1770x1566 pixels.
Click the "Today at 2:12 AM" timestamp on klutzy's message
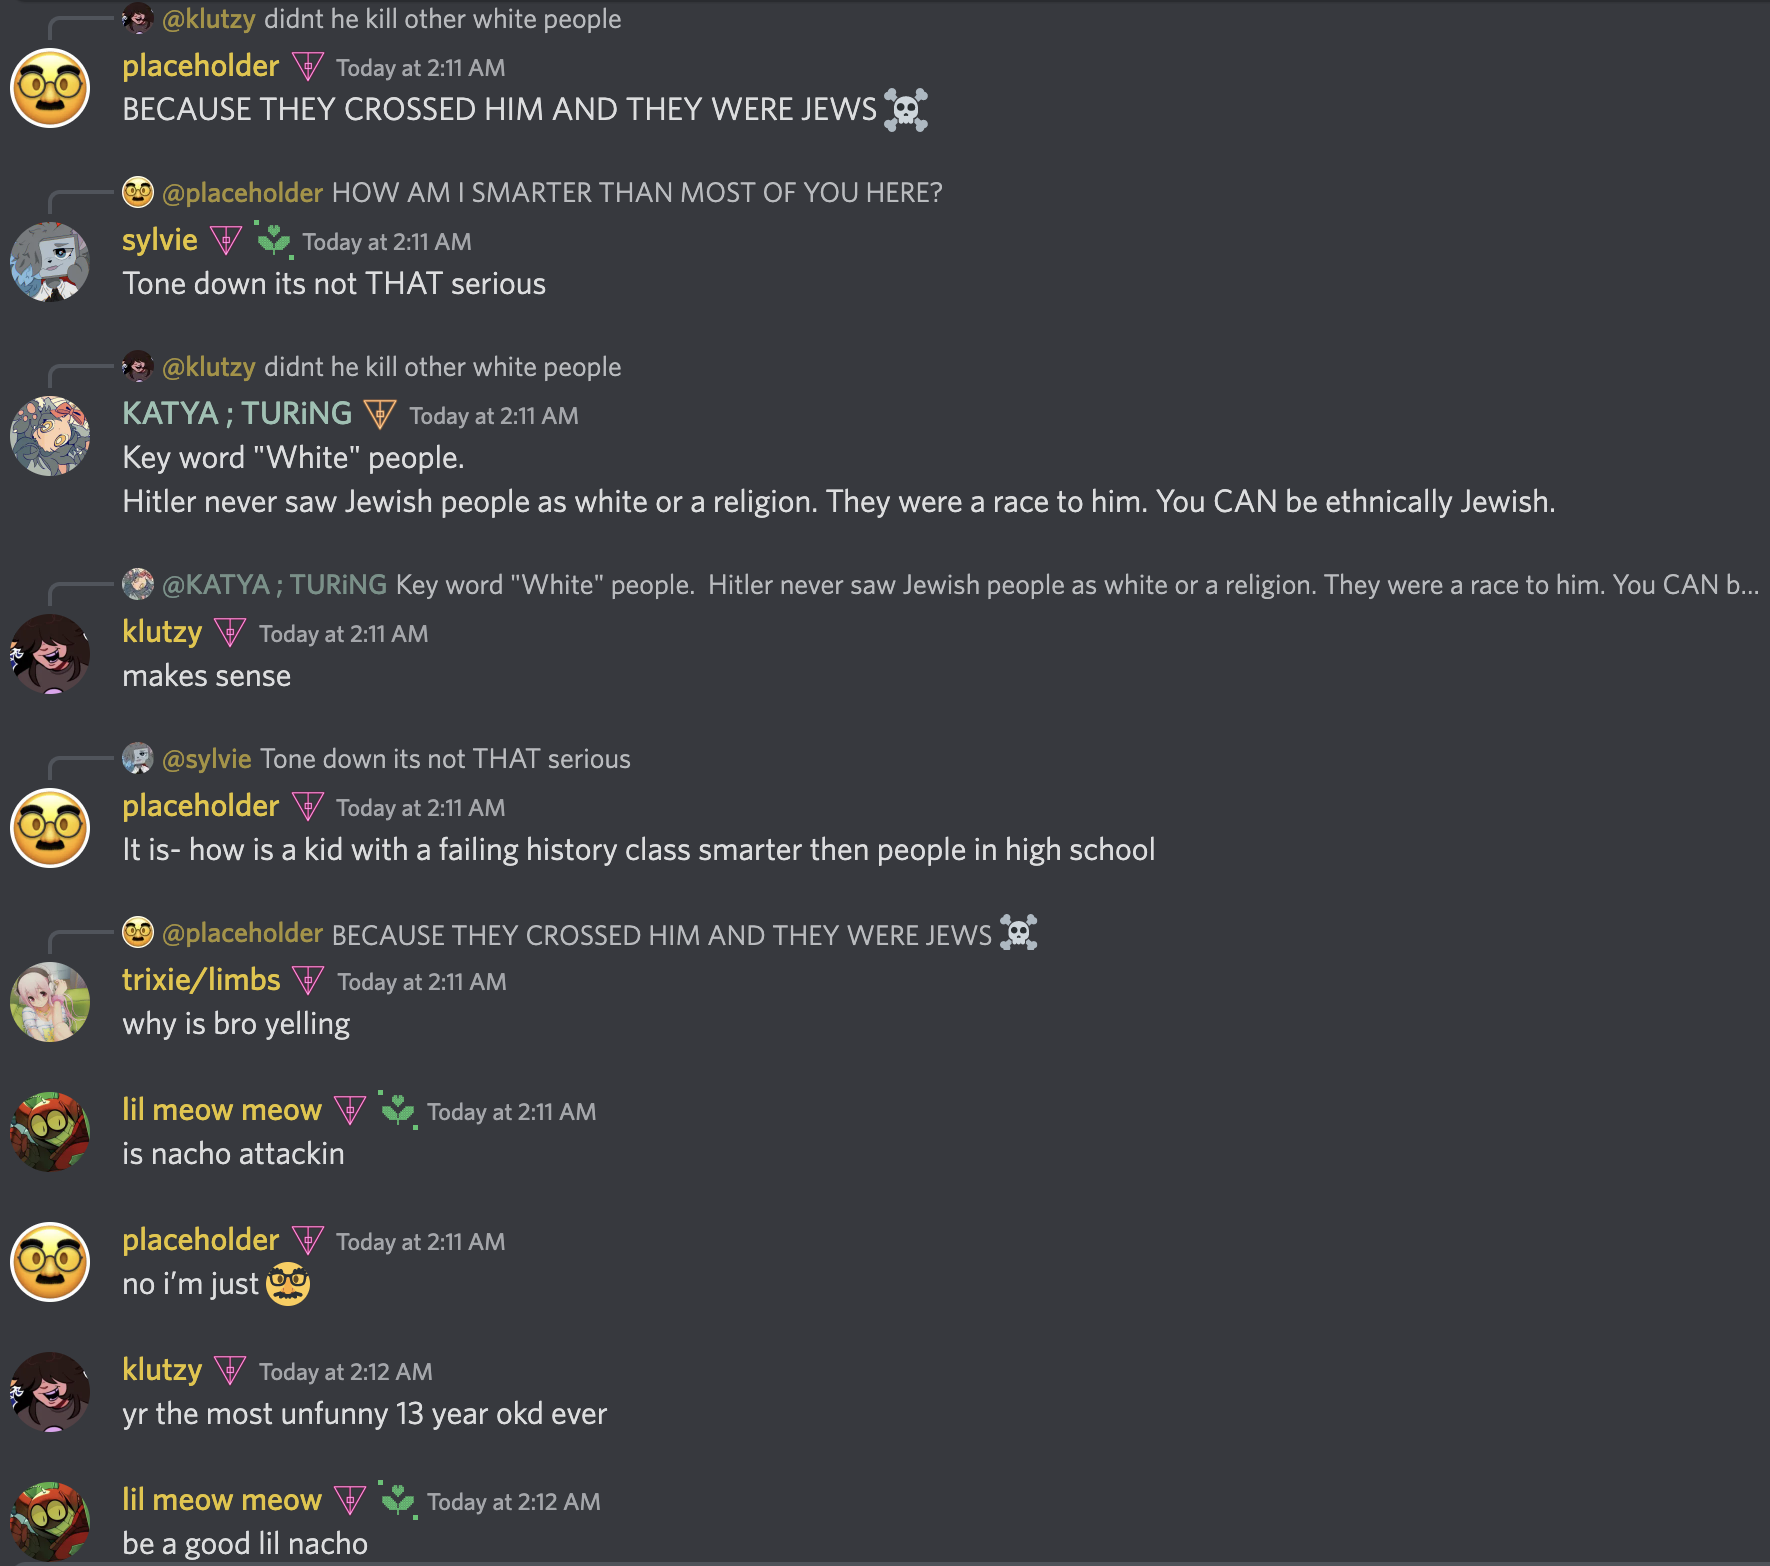point(344,1372)
